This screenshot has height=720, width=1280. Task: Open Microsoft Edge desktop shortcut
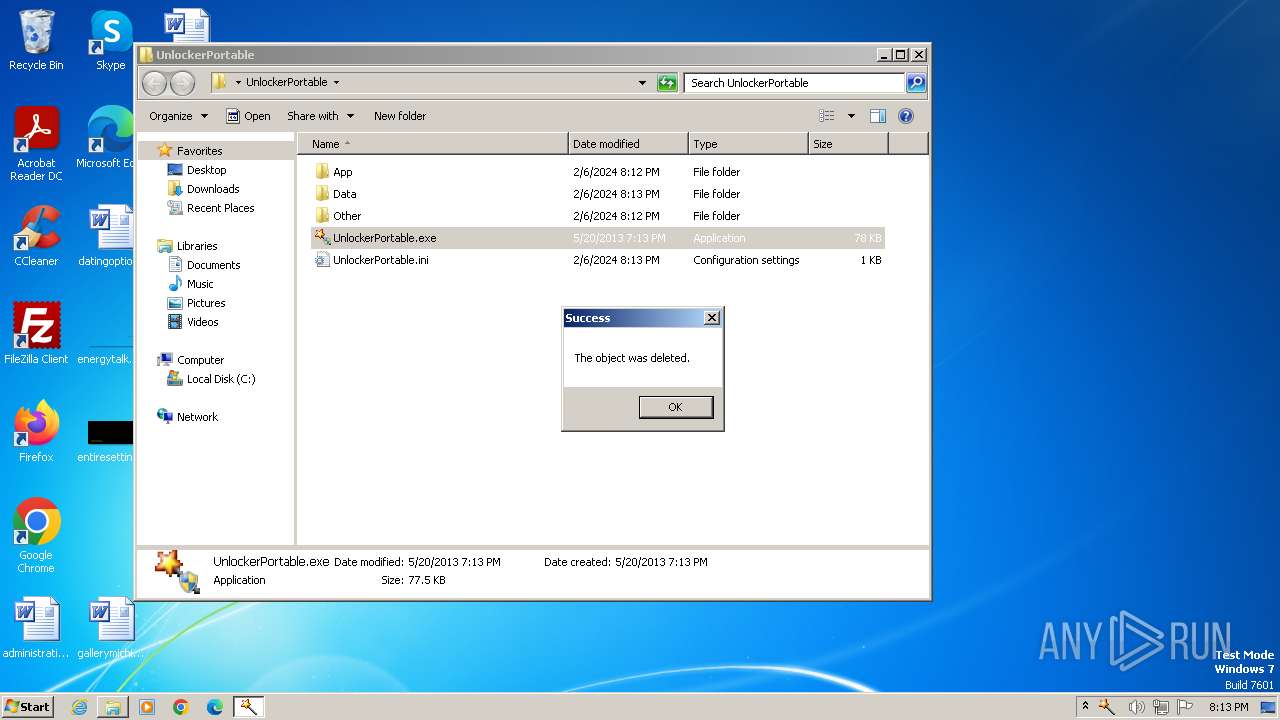(107, 138)
